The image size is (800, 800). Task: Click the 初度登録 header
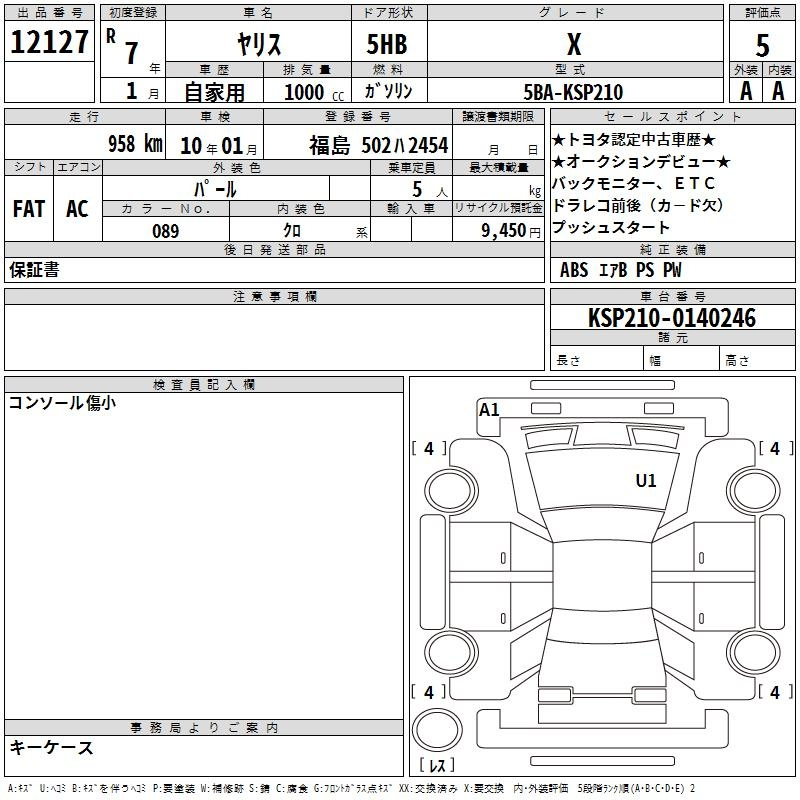tap(133, 13)
